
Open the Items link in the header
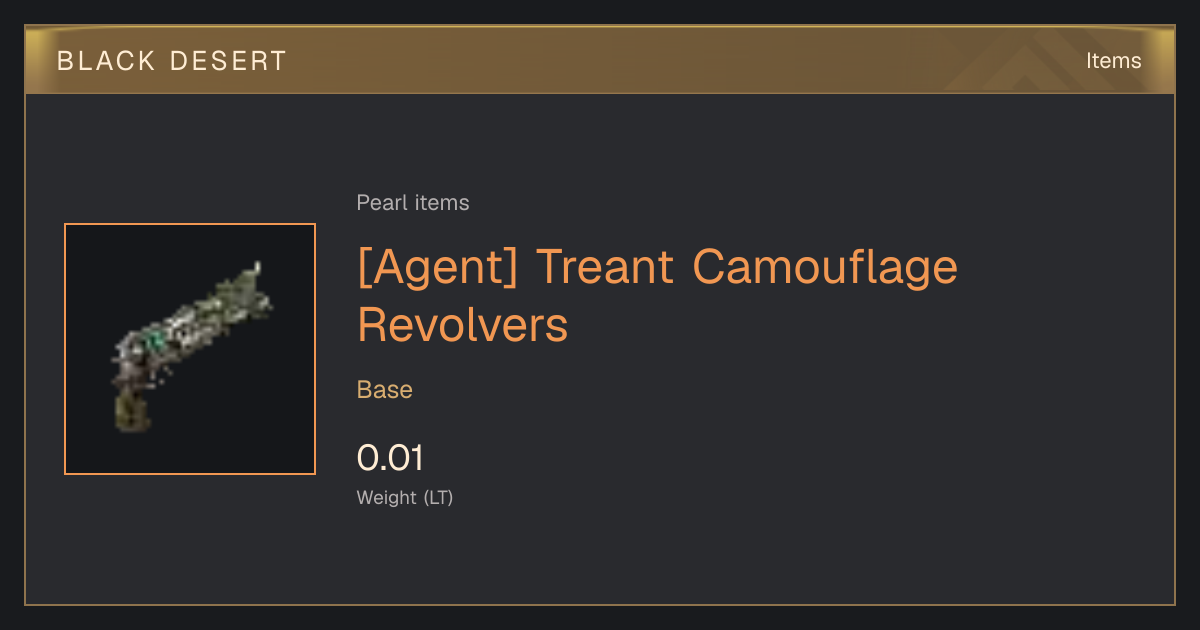(1113, 61)
